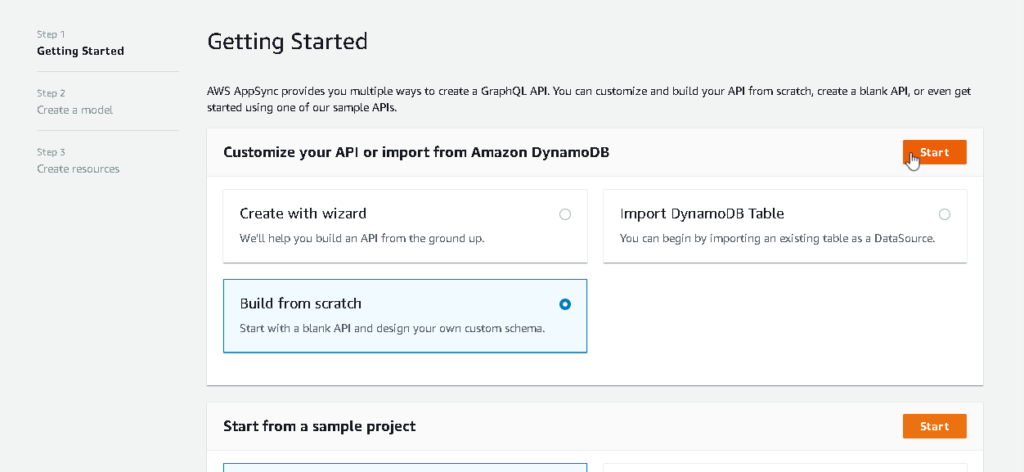The image size is (1024, 472).
Task: Click Start in the Customize your API section
Action: click(934, 152)
